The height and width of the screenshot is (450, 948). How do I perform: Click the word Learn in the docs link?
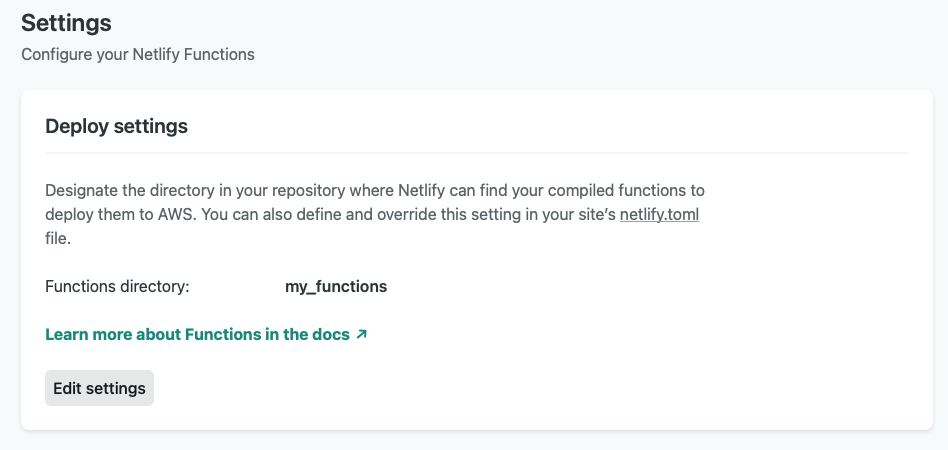click(66, 335)
